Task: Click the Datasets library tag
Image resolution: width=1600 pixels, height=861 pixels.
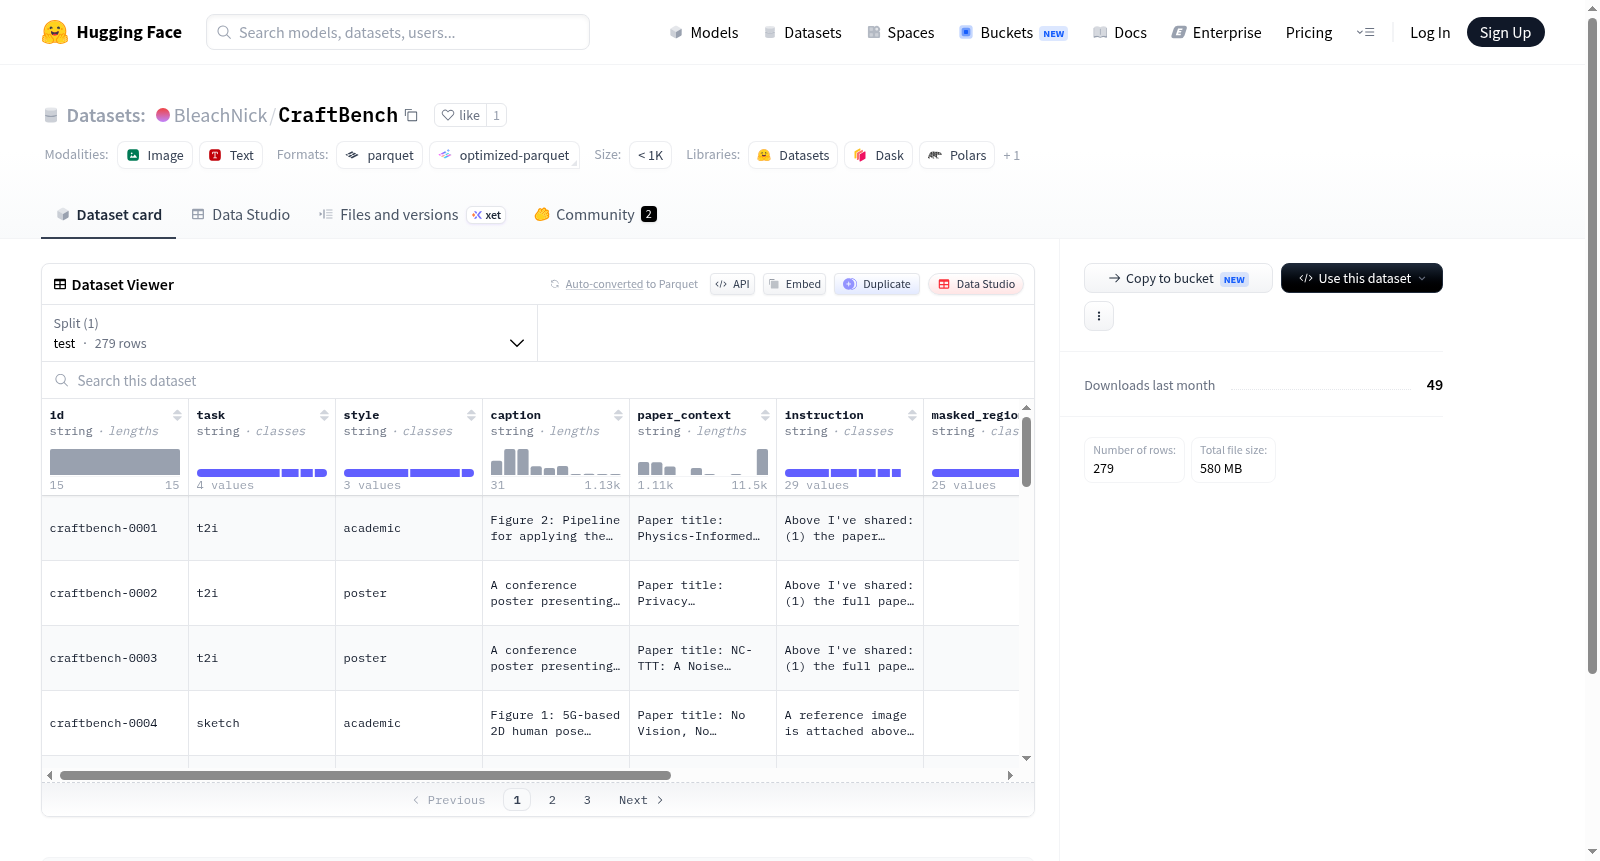Action: pyautogui.click(x=793, y=155)
